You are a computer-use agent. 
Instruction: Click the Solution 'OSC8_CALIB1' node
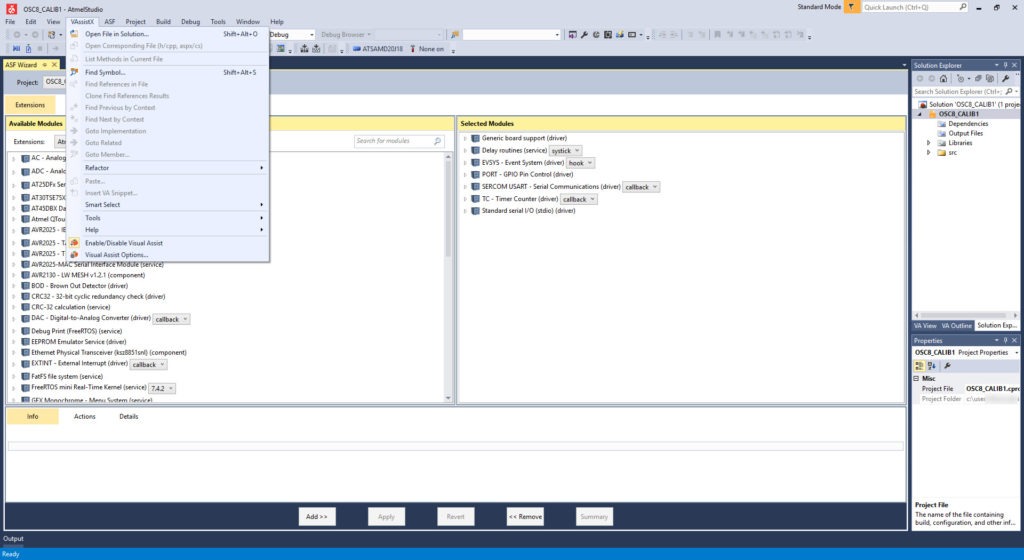(971, 104)
